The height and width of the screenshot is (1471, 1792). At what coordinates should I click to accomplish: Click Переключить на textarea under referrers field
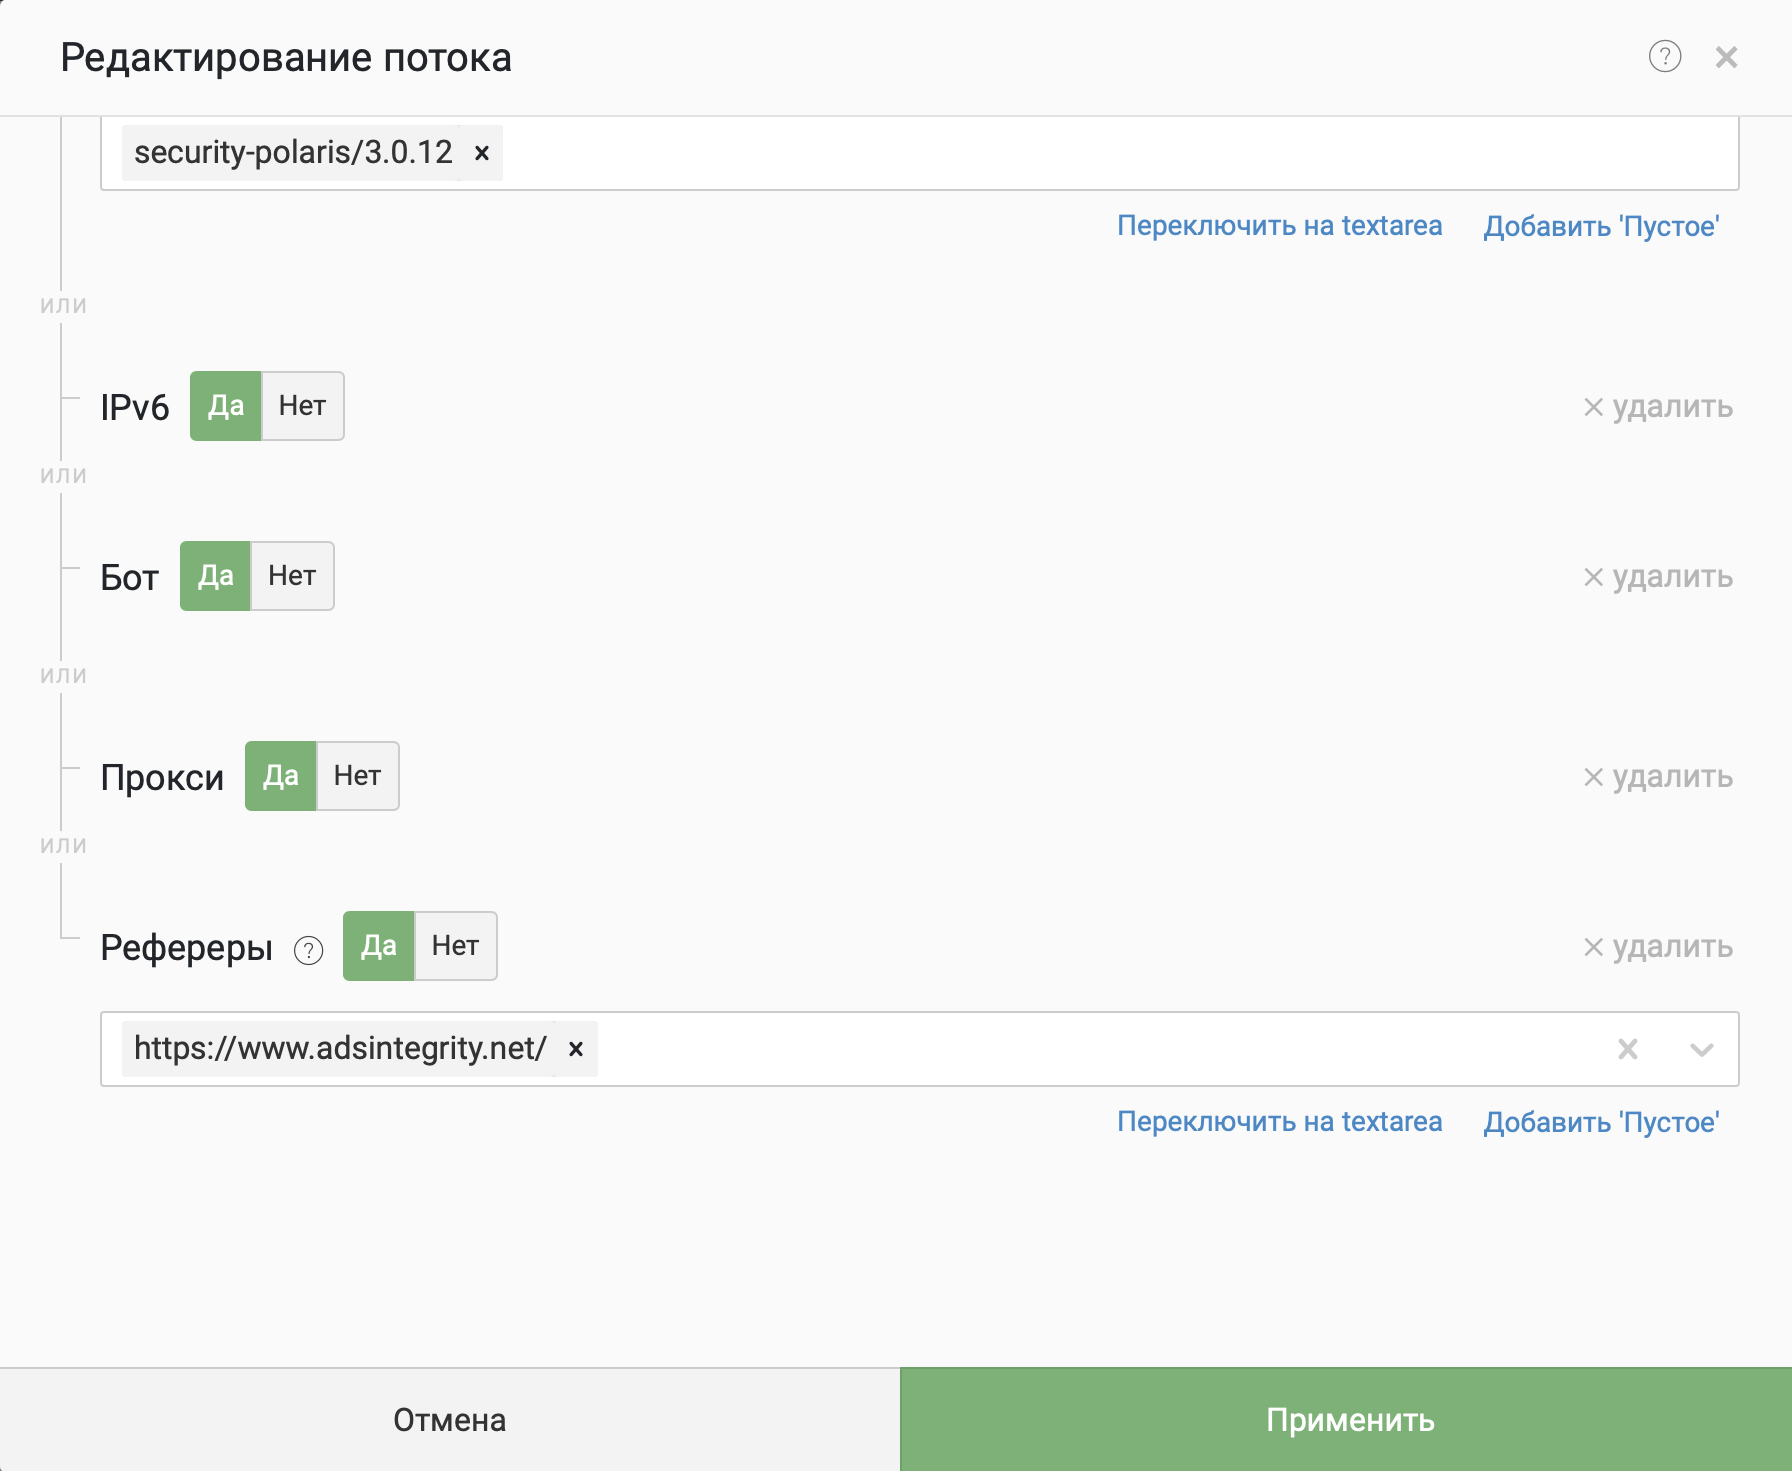pyautogui.click(x=1279, y=1122)
